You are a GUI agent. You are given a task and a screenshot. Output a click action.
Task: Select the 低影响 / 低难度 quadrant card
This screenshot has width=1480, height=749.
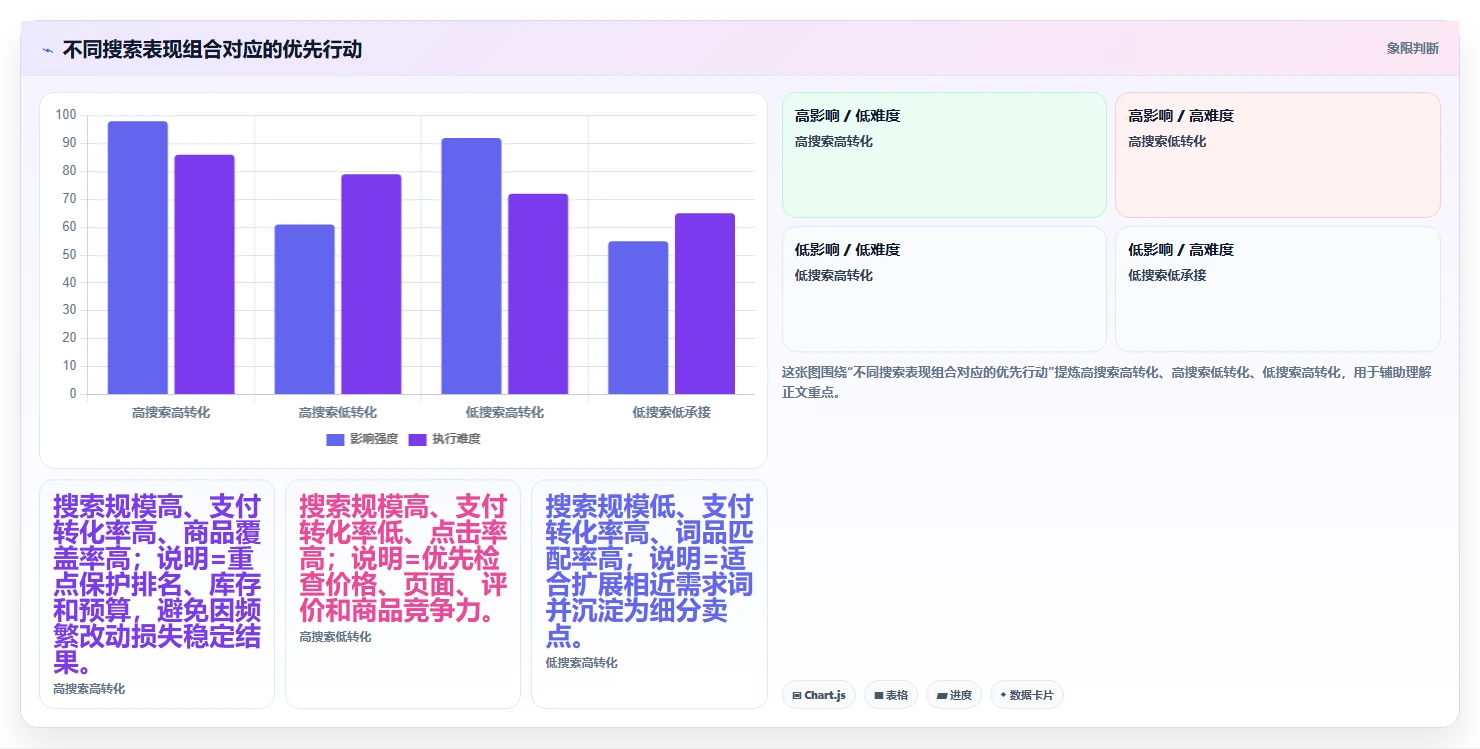pyautogui.click(x=944, y=289)
